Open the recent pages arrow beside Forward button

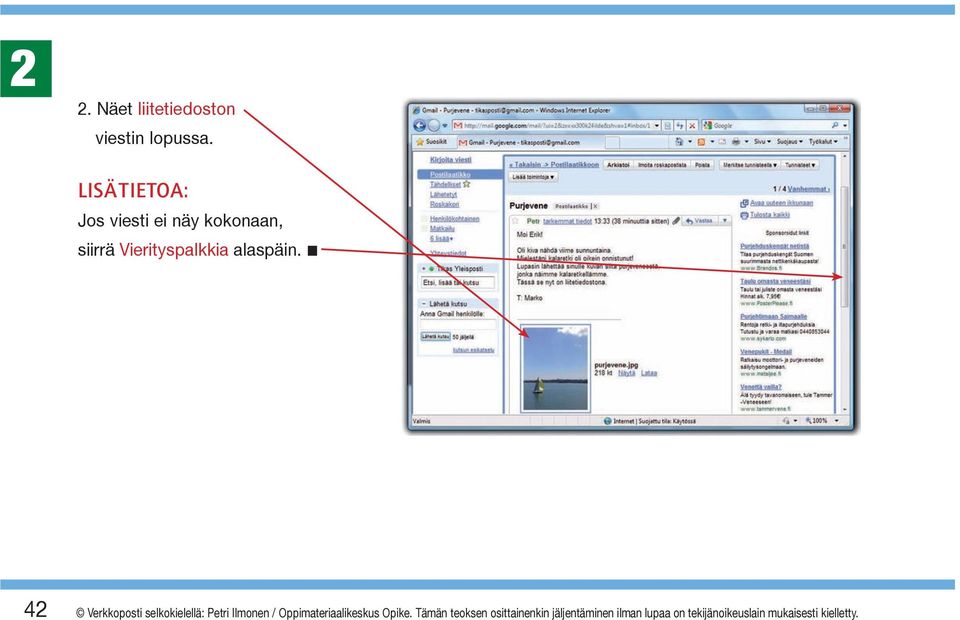point(445,126)
